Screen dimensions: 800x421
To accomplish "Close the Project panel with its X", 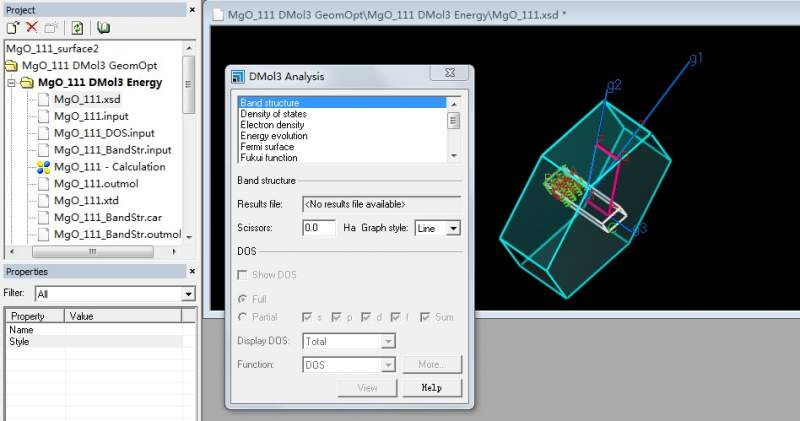I will pos(192,10).
